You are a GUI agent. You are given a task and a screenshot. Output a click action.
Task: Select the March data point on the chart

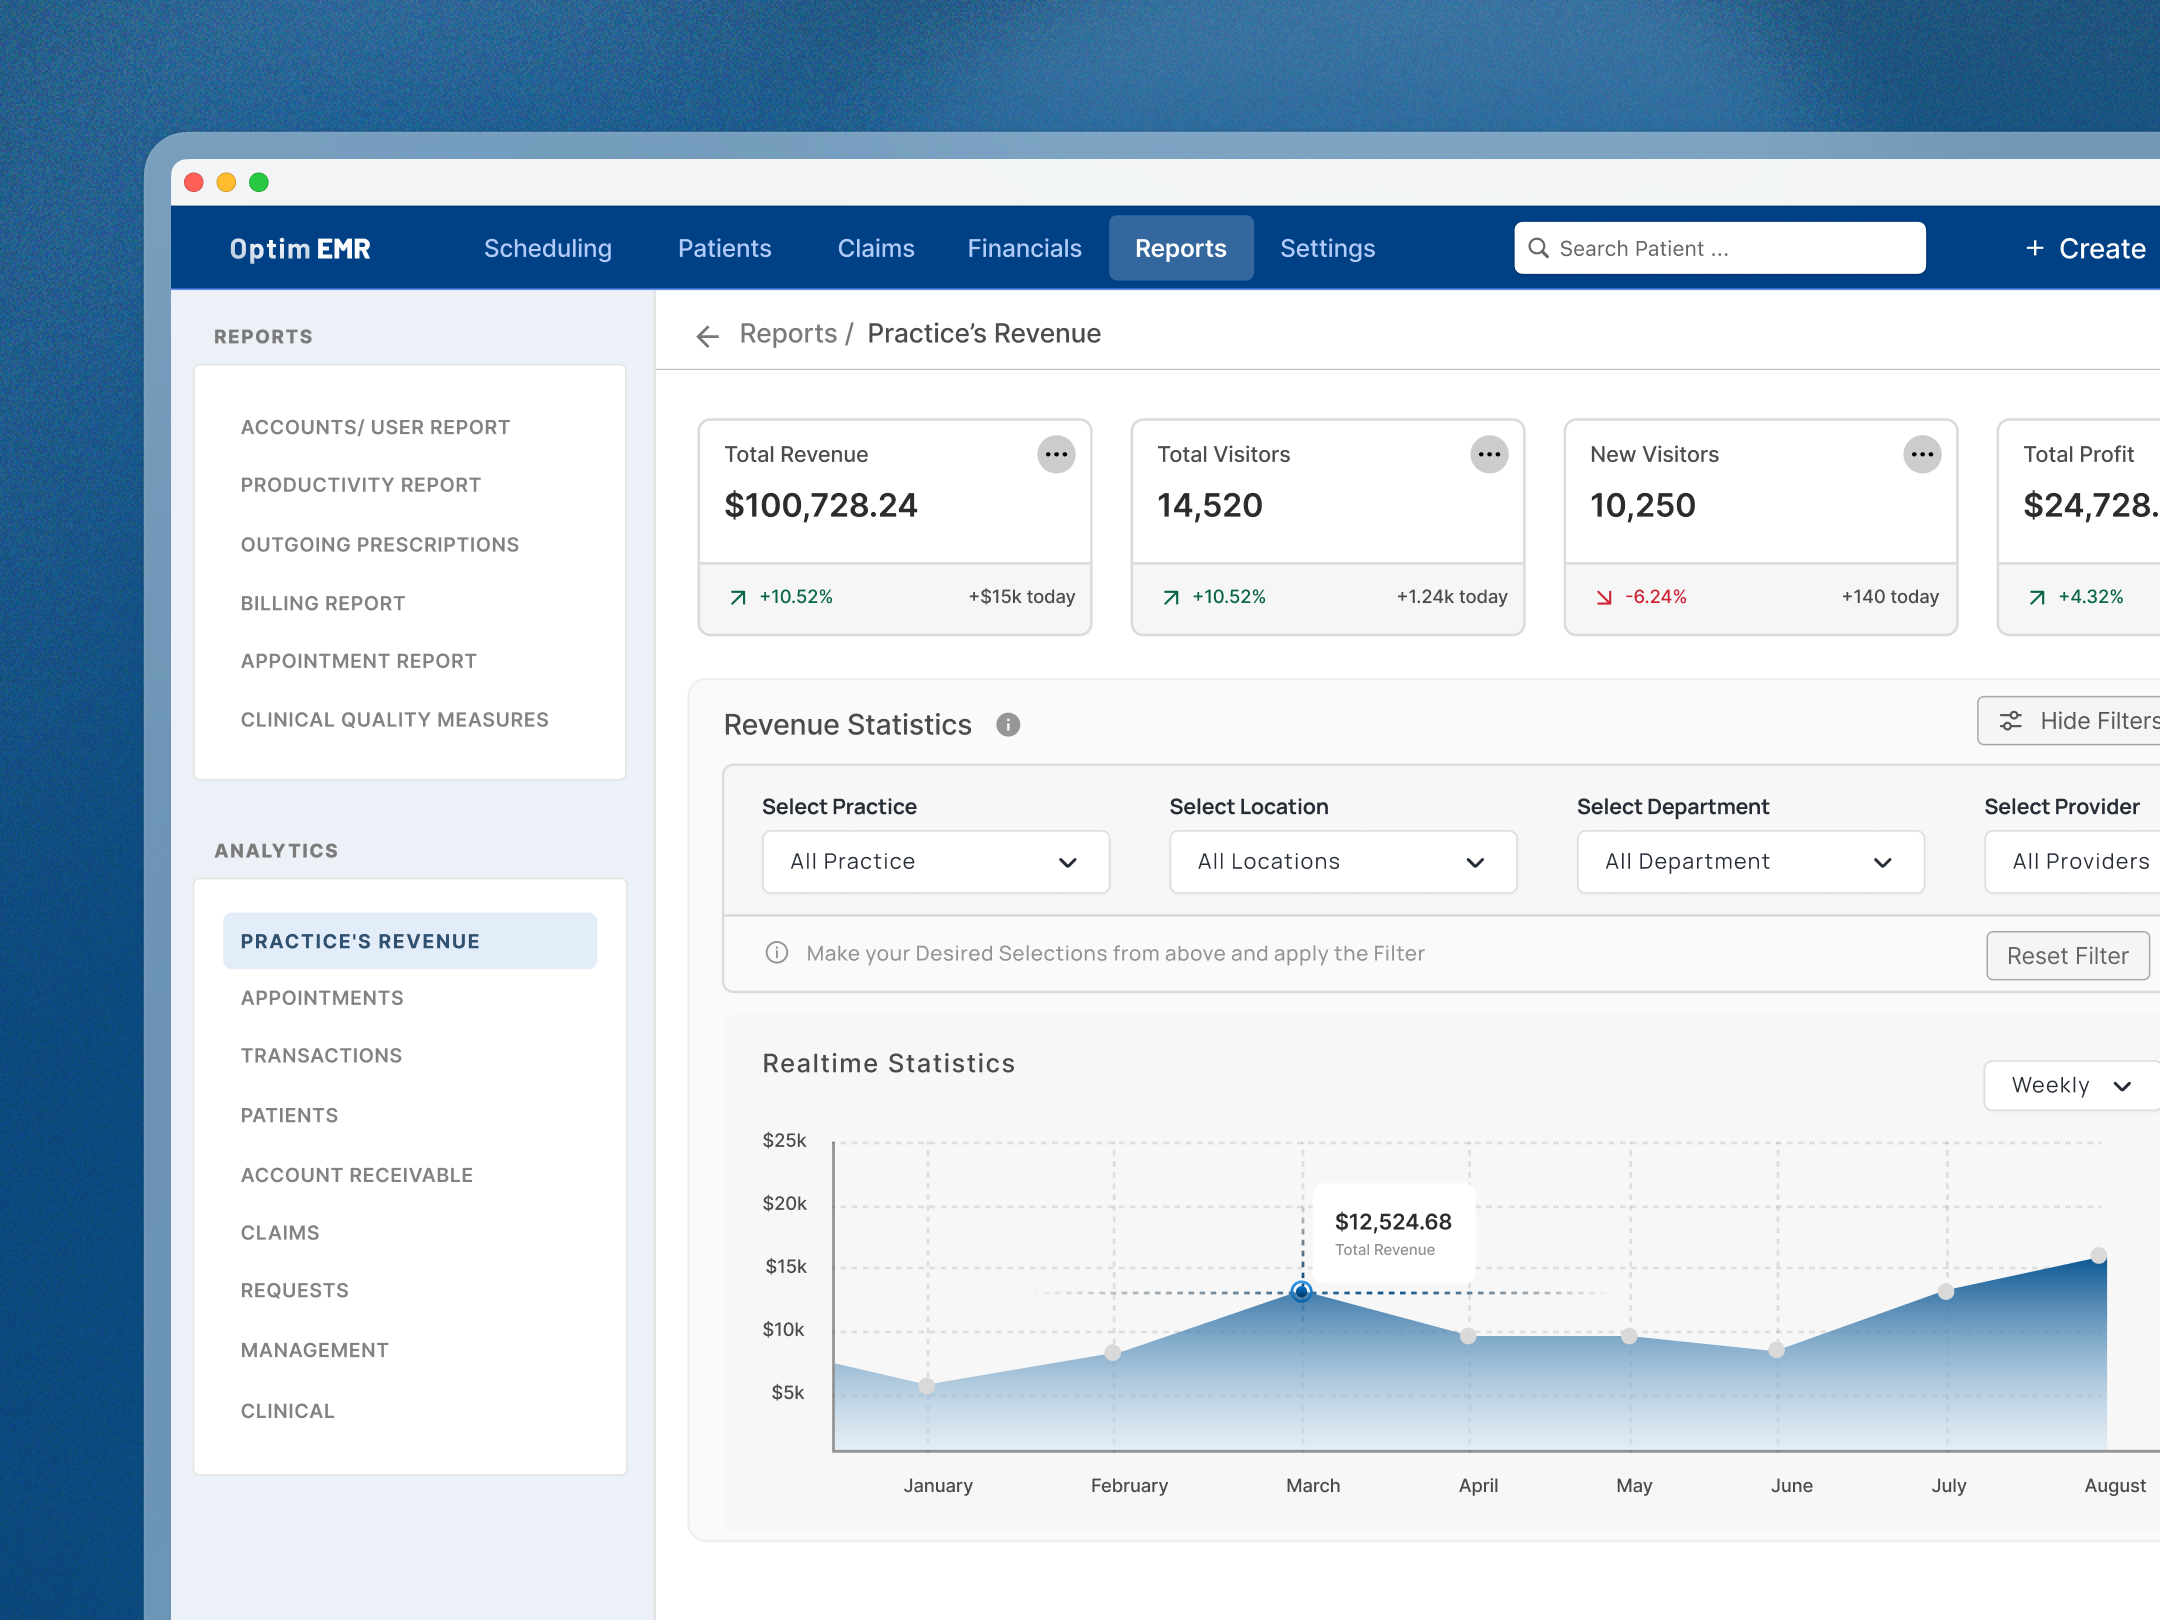coord(1302,1291)
